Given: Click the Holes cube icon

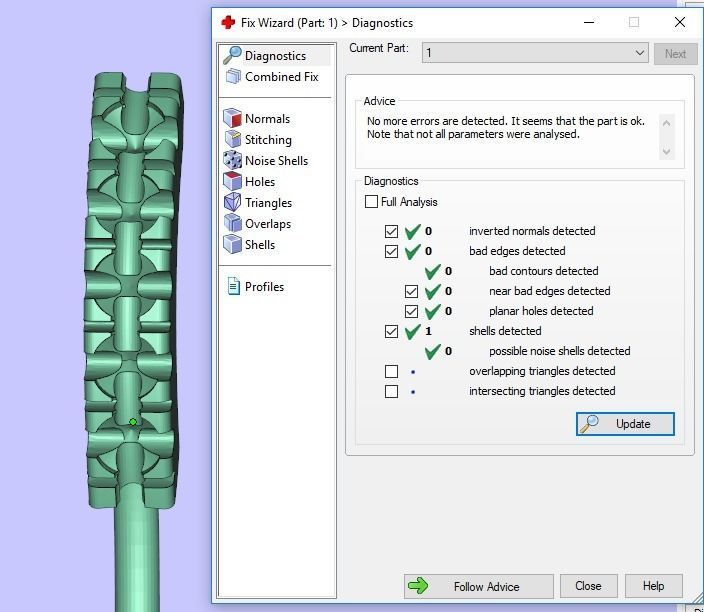Looking at the screenshot, I should (233, 181).
